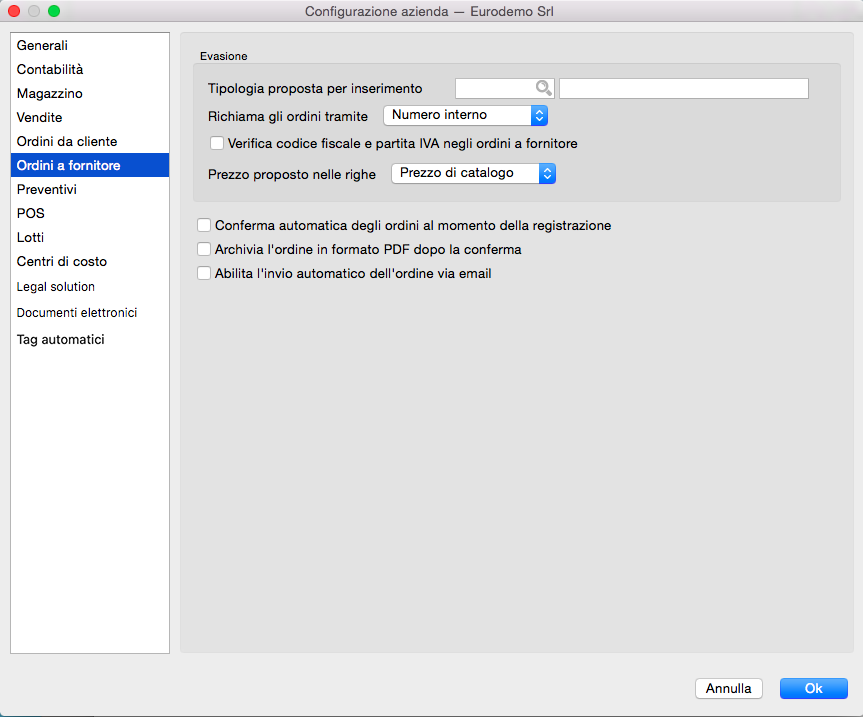Expand the Prezzo di catalogo dropdown
Screen dimensions: 863x717
click(473, 174)
